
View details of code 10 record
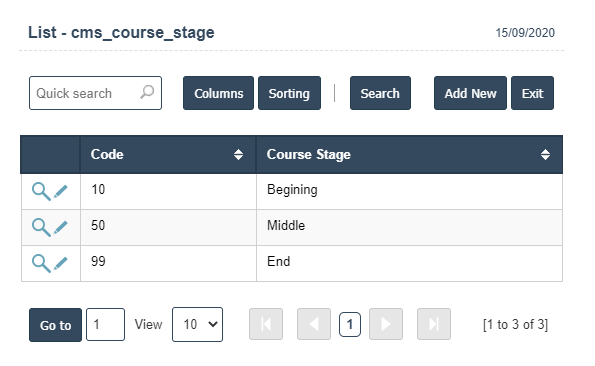click(x=41, y=191)
